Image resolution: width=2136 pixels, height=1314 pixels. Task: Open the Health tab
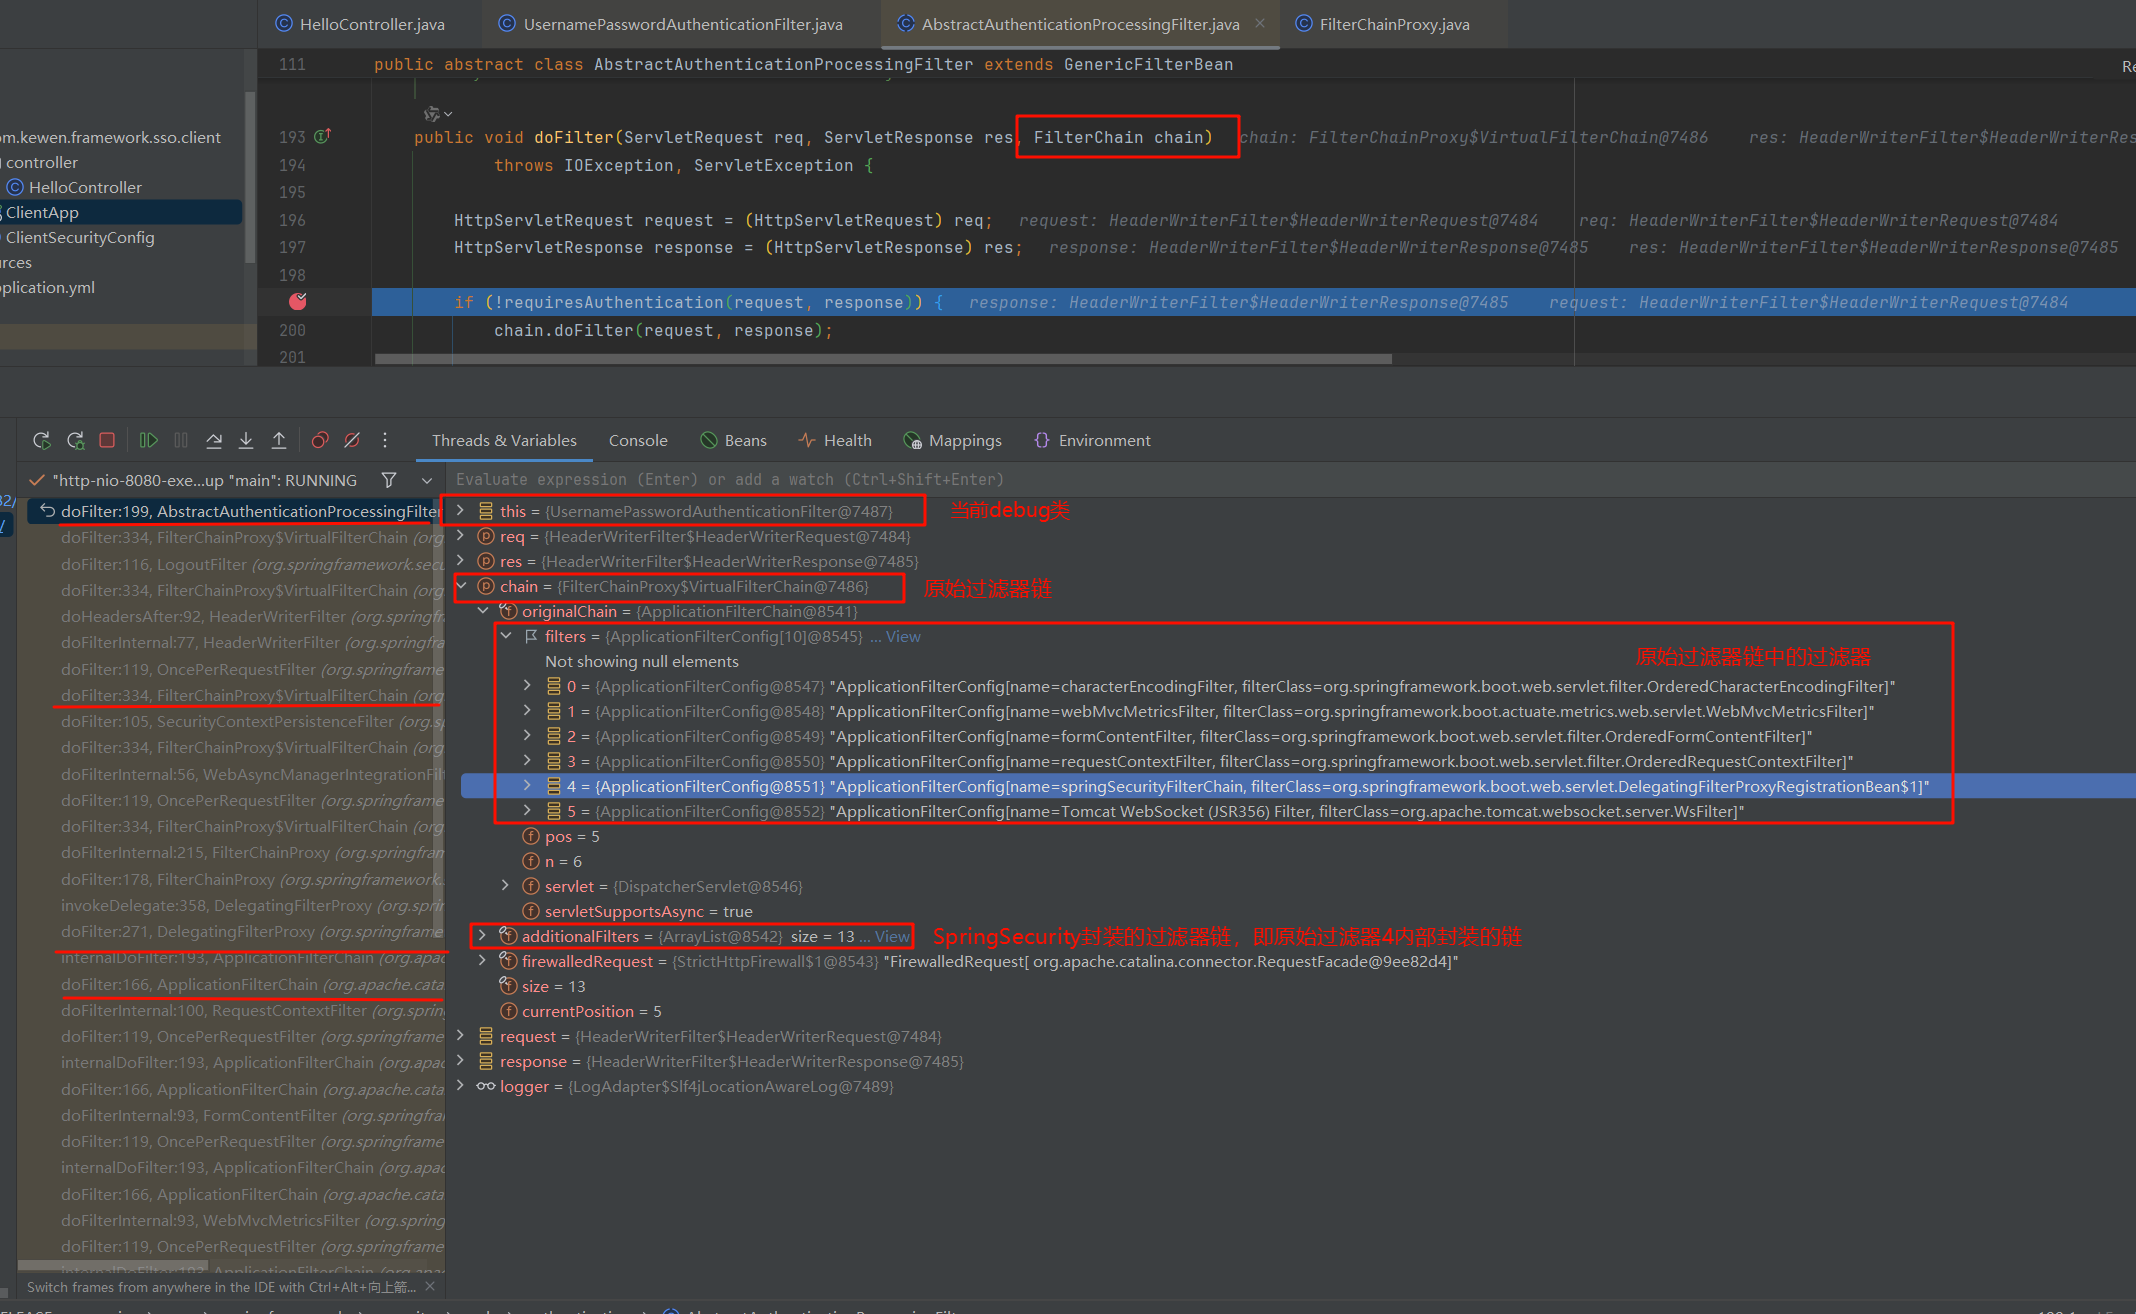point(835,440)
